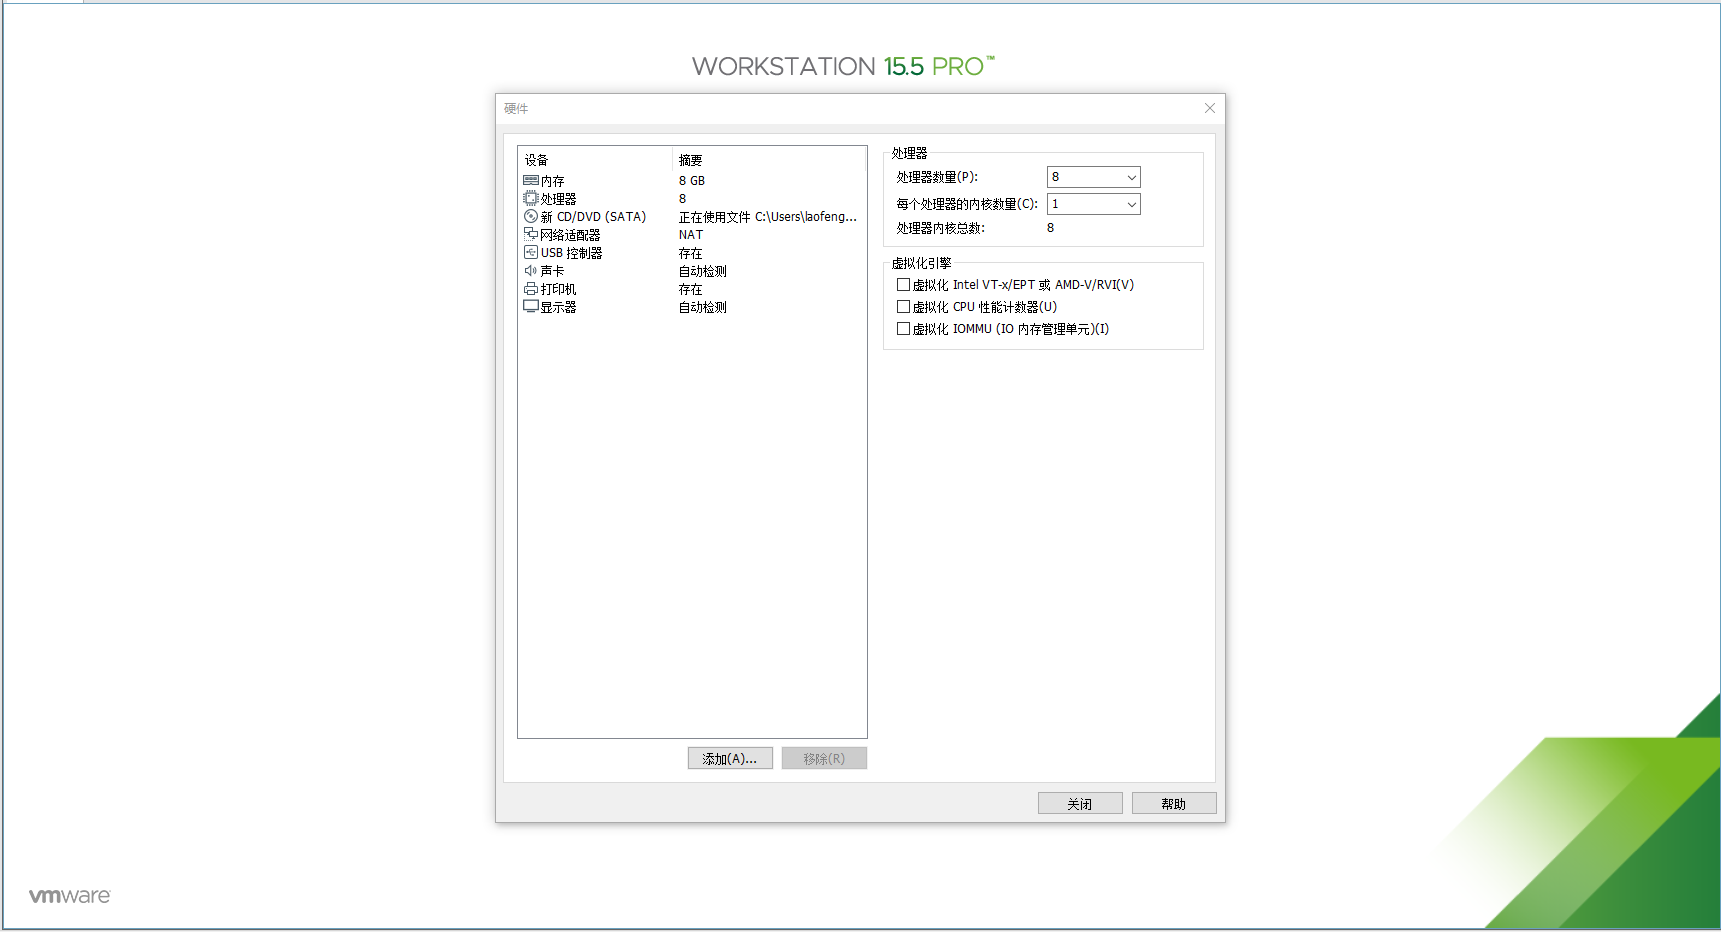
Task: Select the 网络适配器 row label
Action: 570,235
